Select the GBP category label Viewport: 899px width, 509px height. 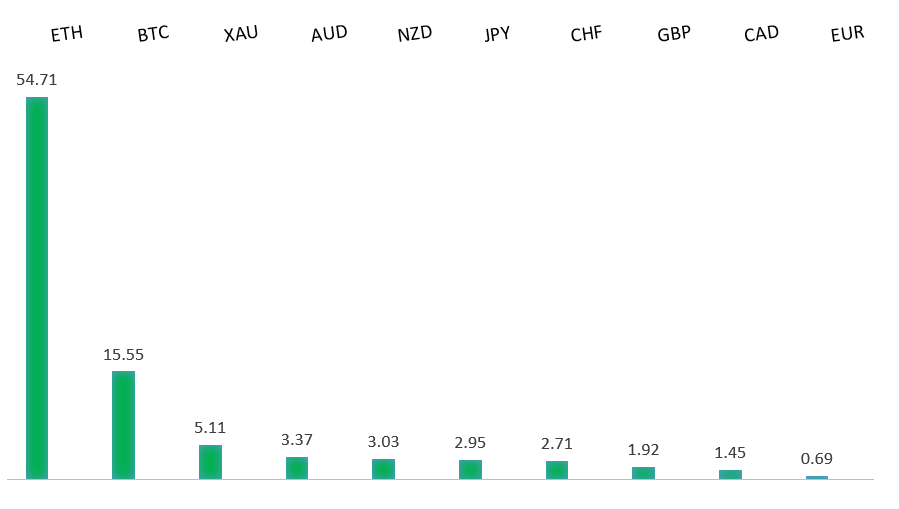(674, 35)
